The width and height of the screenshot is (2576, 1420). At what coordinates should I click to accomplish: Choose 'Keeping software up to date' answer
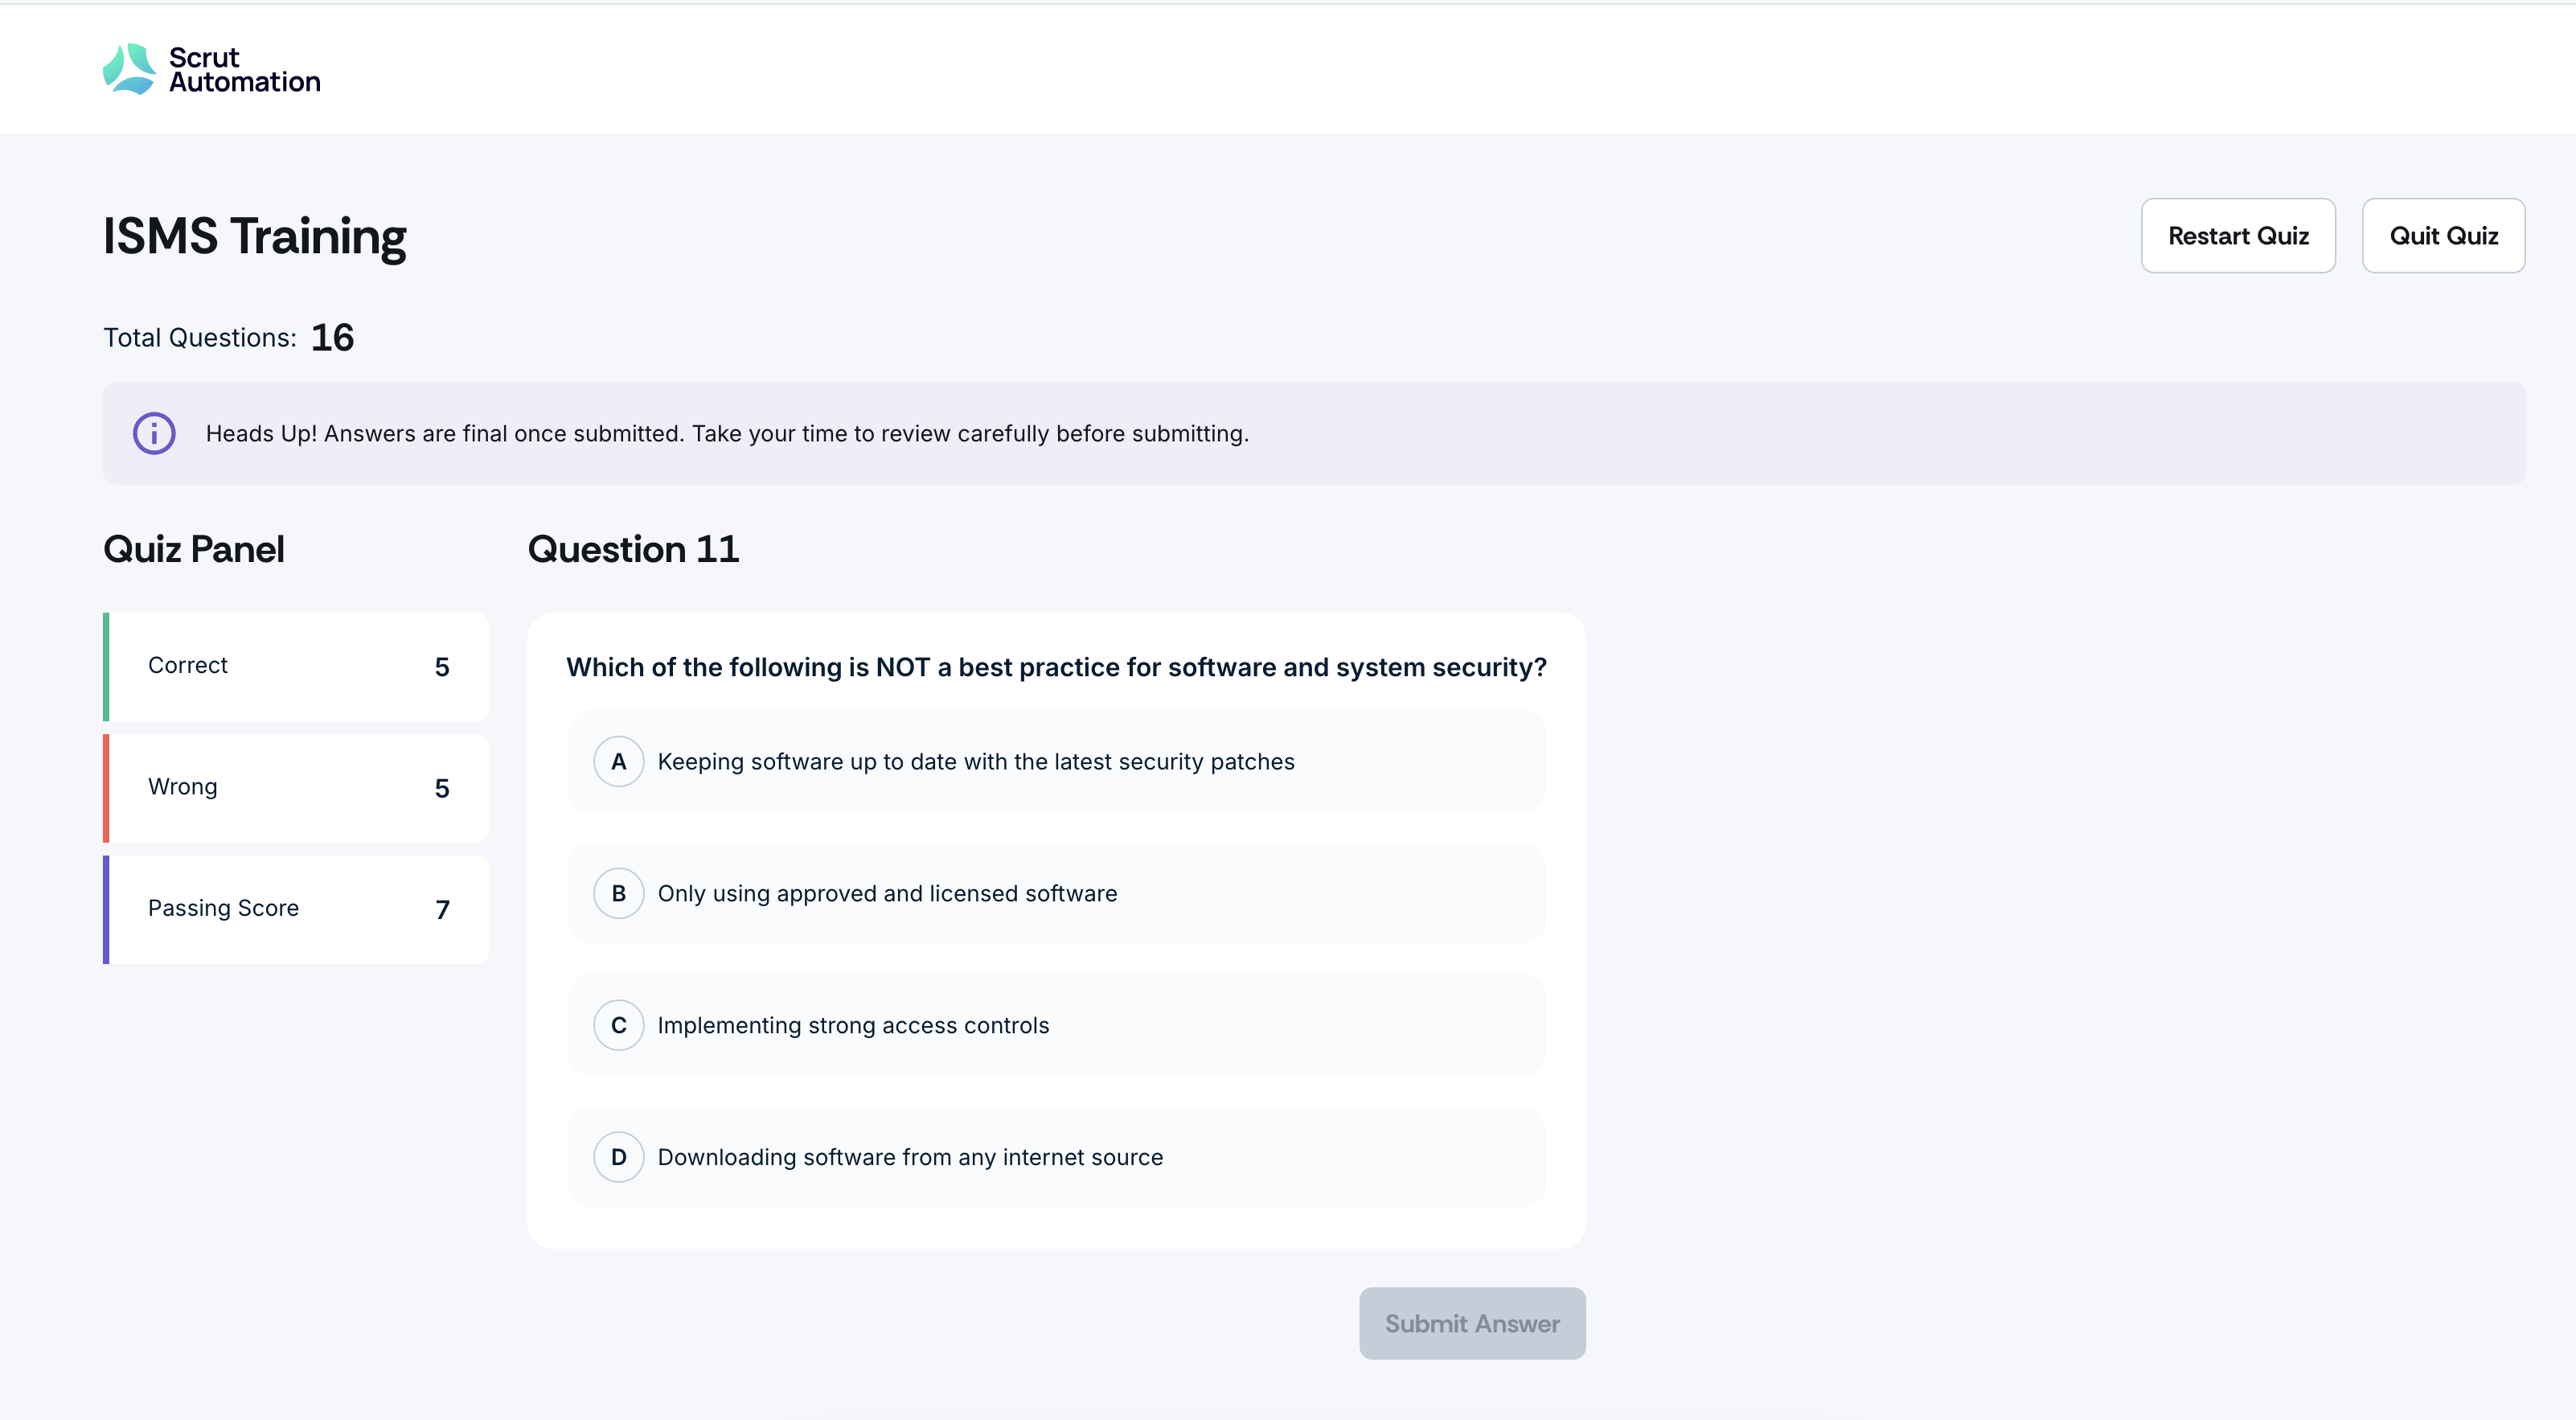(975, 762)
